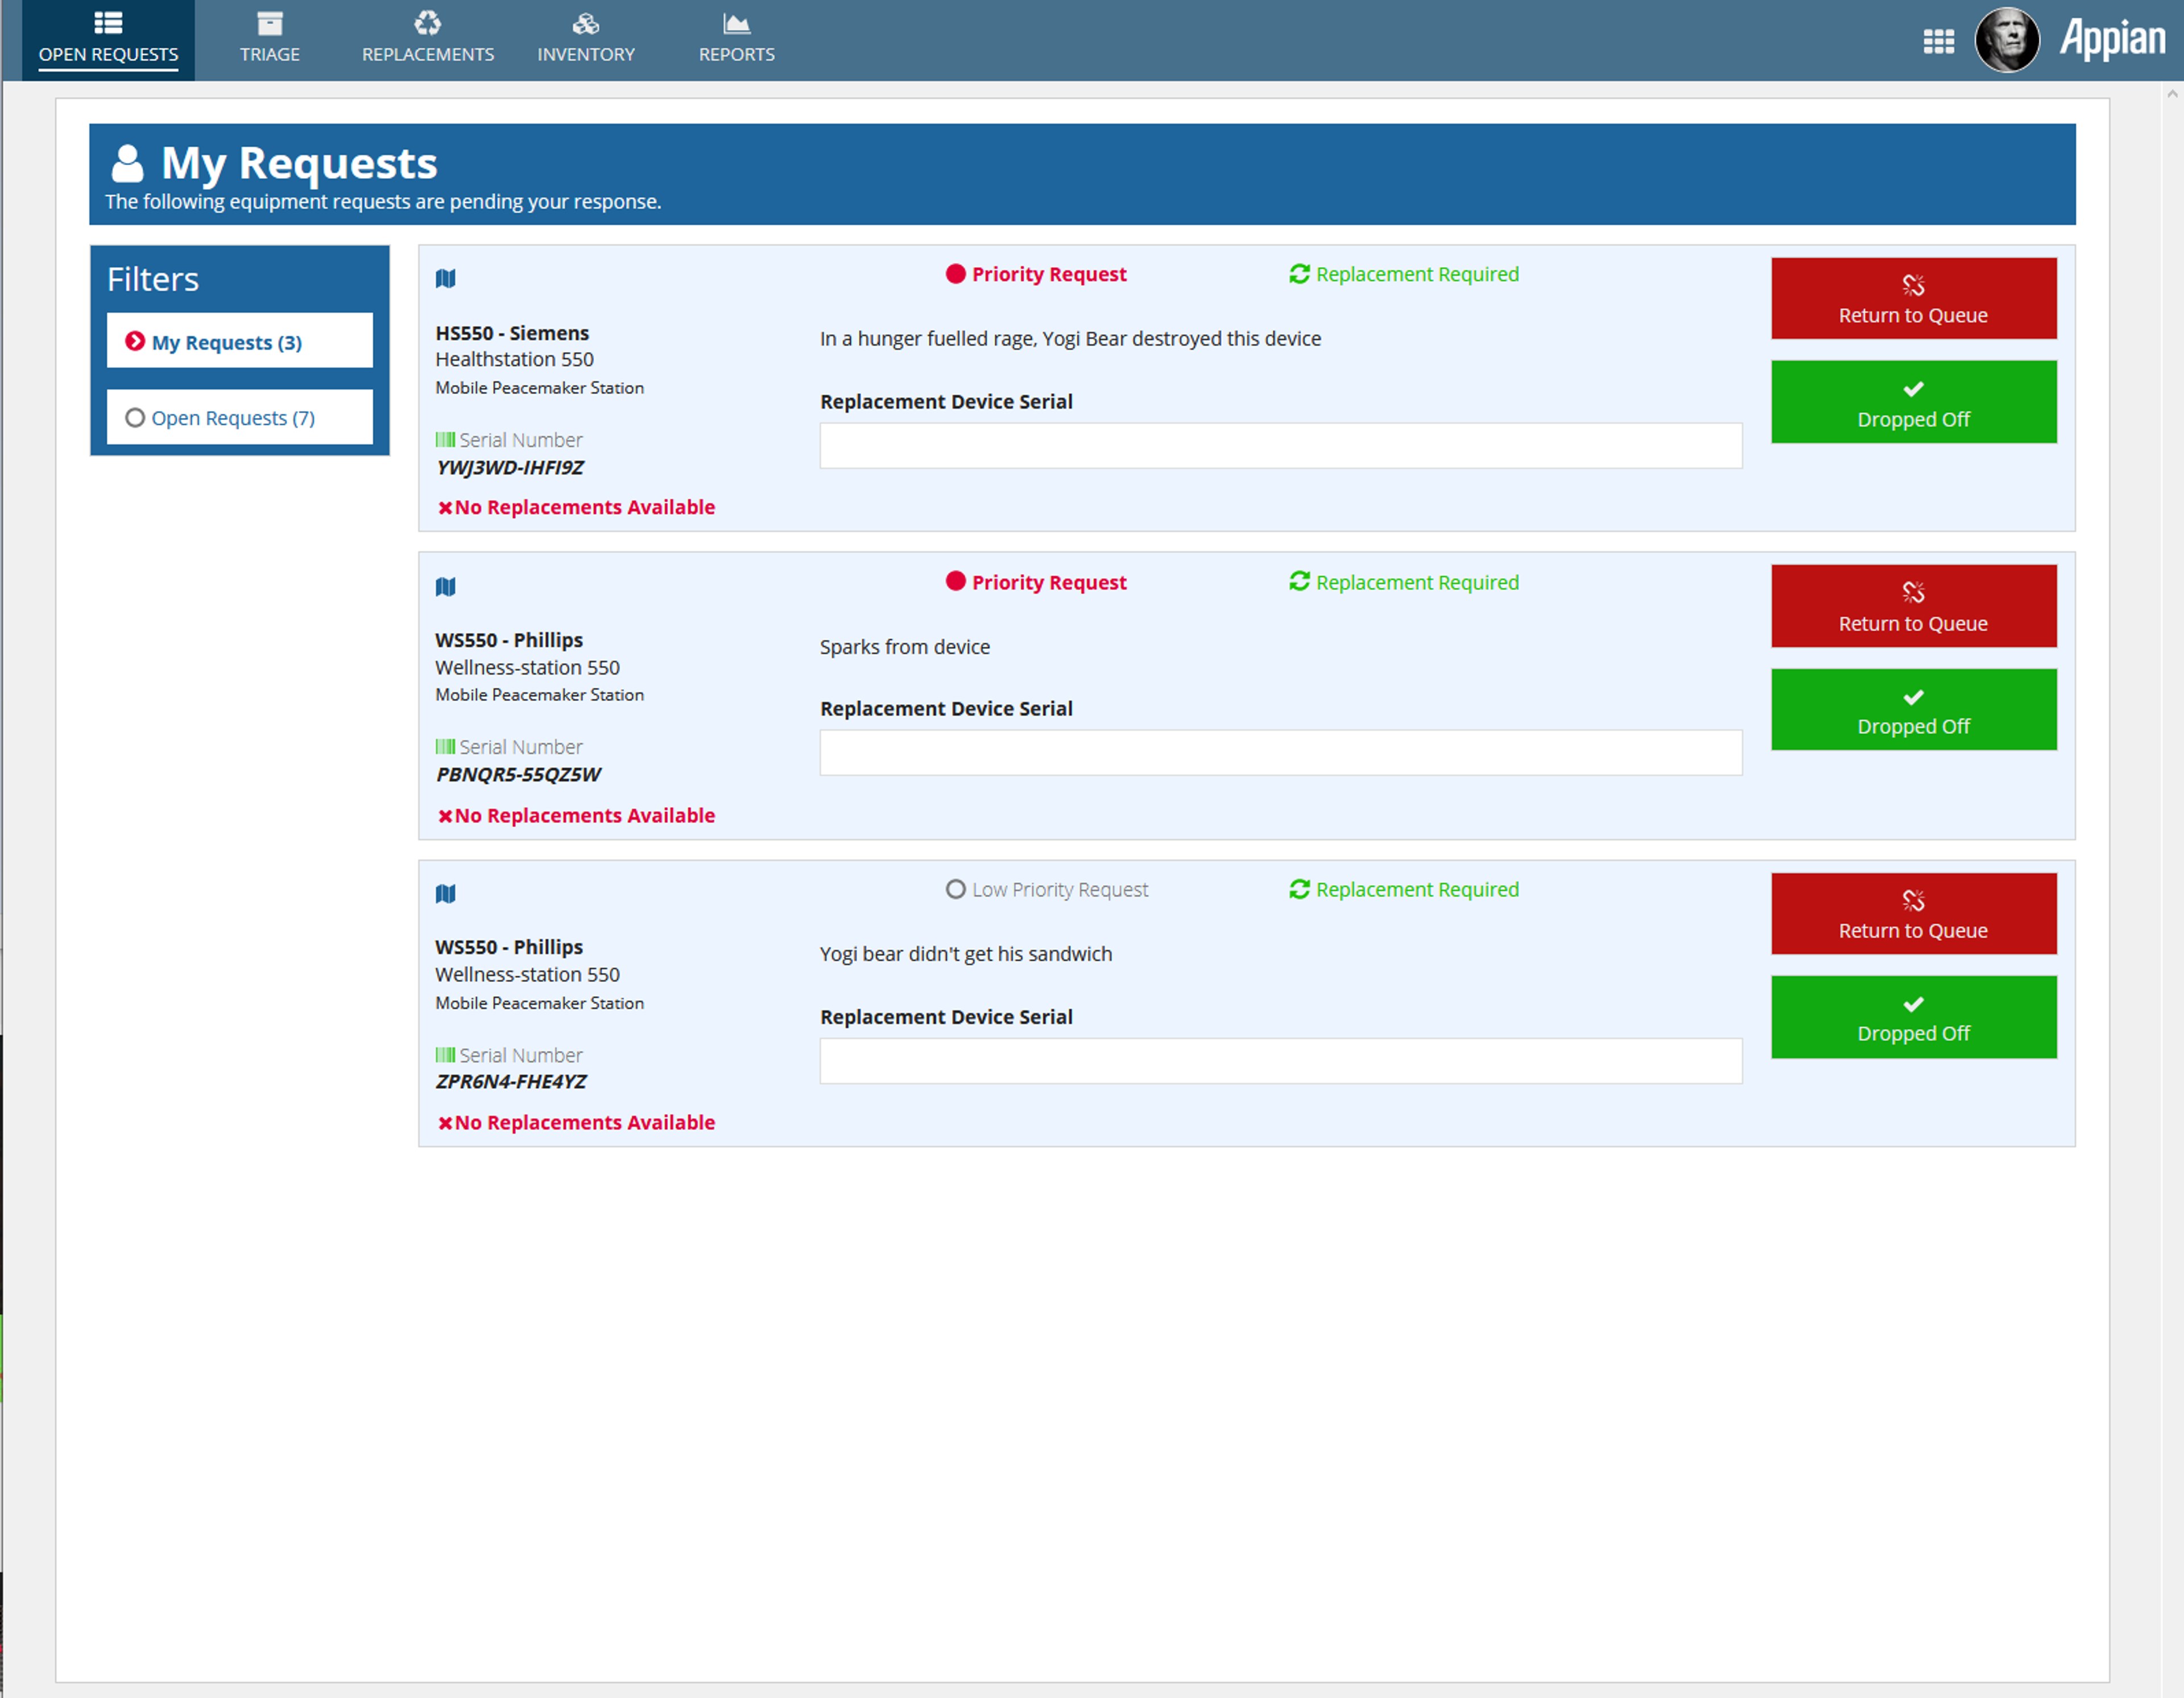Click the text 'Yogi bear didn't get his sandwich'
The height and width of the screenshot is (1698, 2184).
(x=966, y=954)
